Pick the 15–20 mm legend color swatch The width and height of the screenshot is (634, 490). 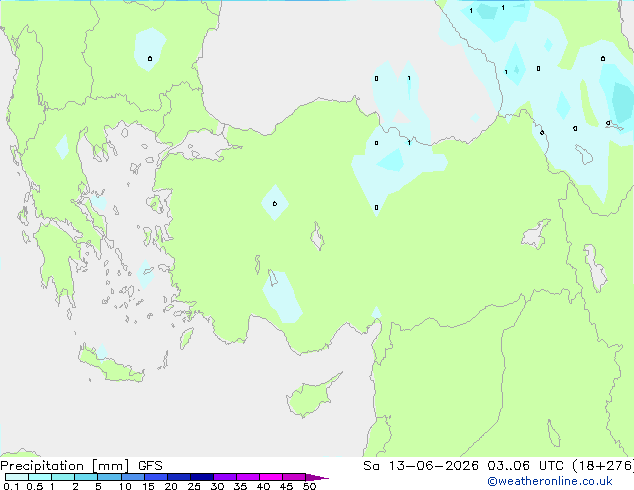[x=156, y=477]
